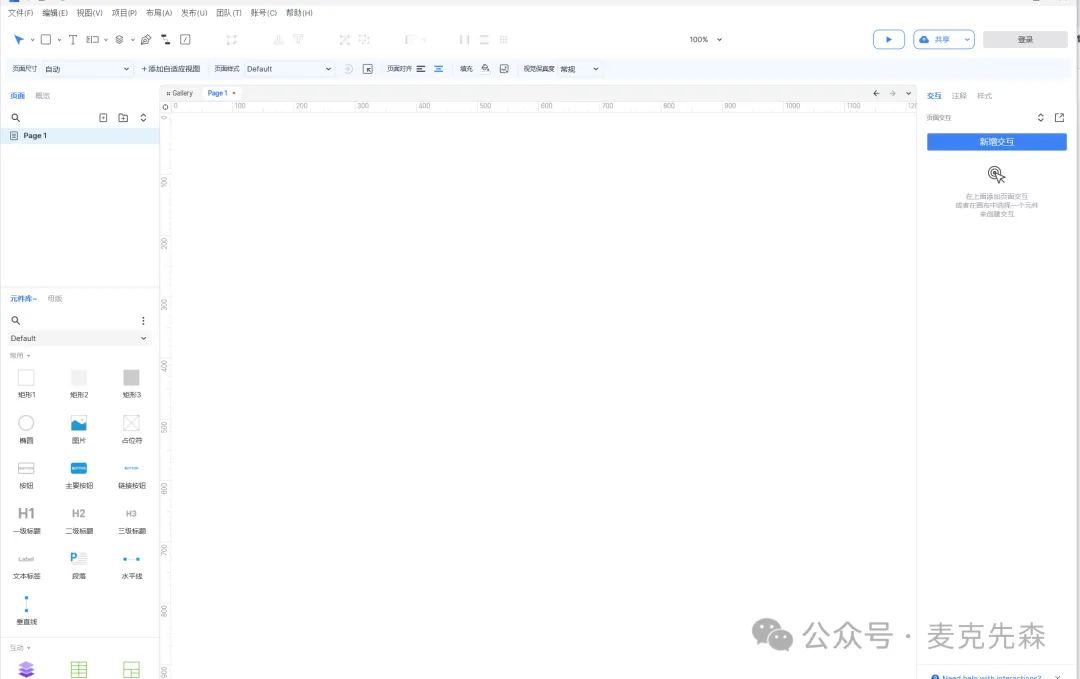The image size is (1080, 679).
Task: Click the manage page styles icon
Action: tap(368, 69)
